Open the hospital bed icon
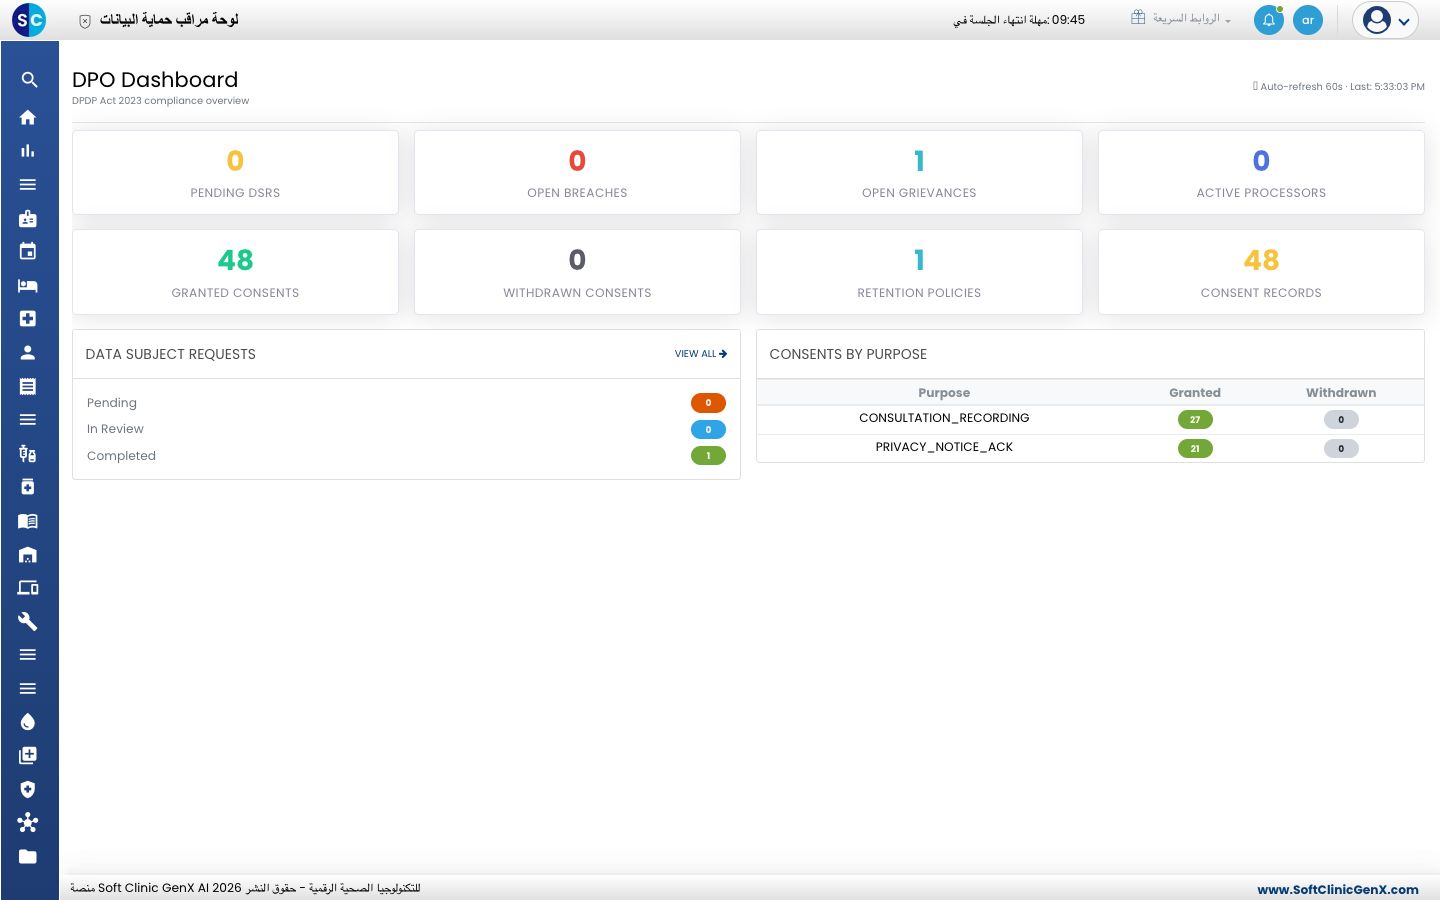The image size is (1440, 900). click(x=28, y=285)
